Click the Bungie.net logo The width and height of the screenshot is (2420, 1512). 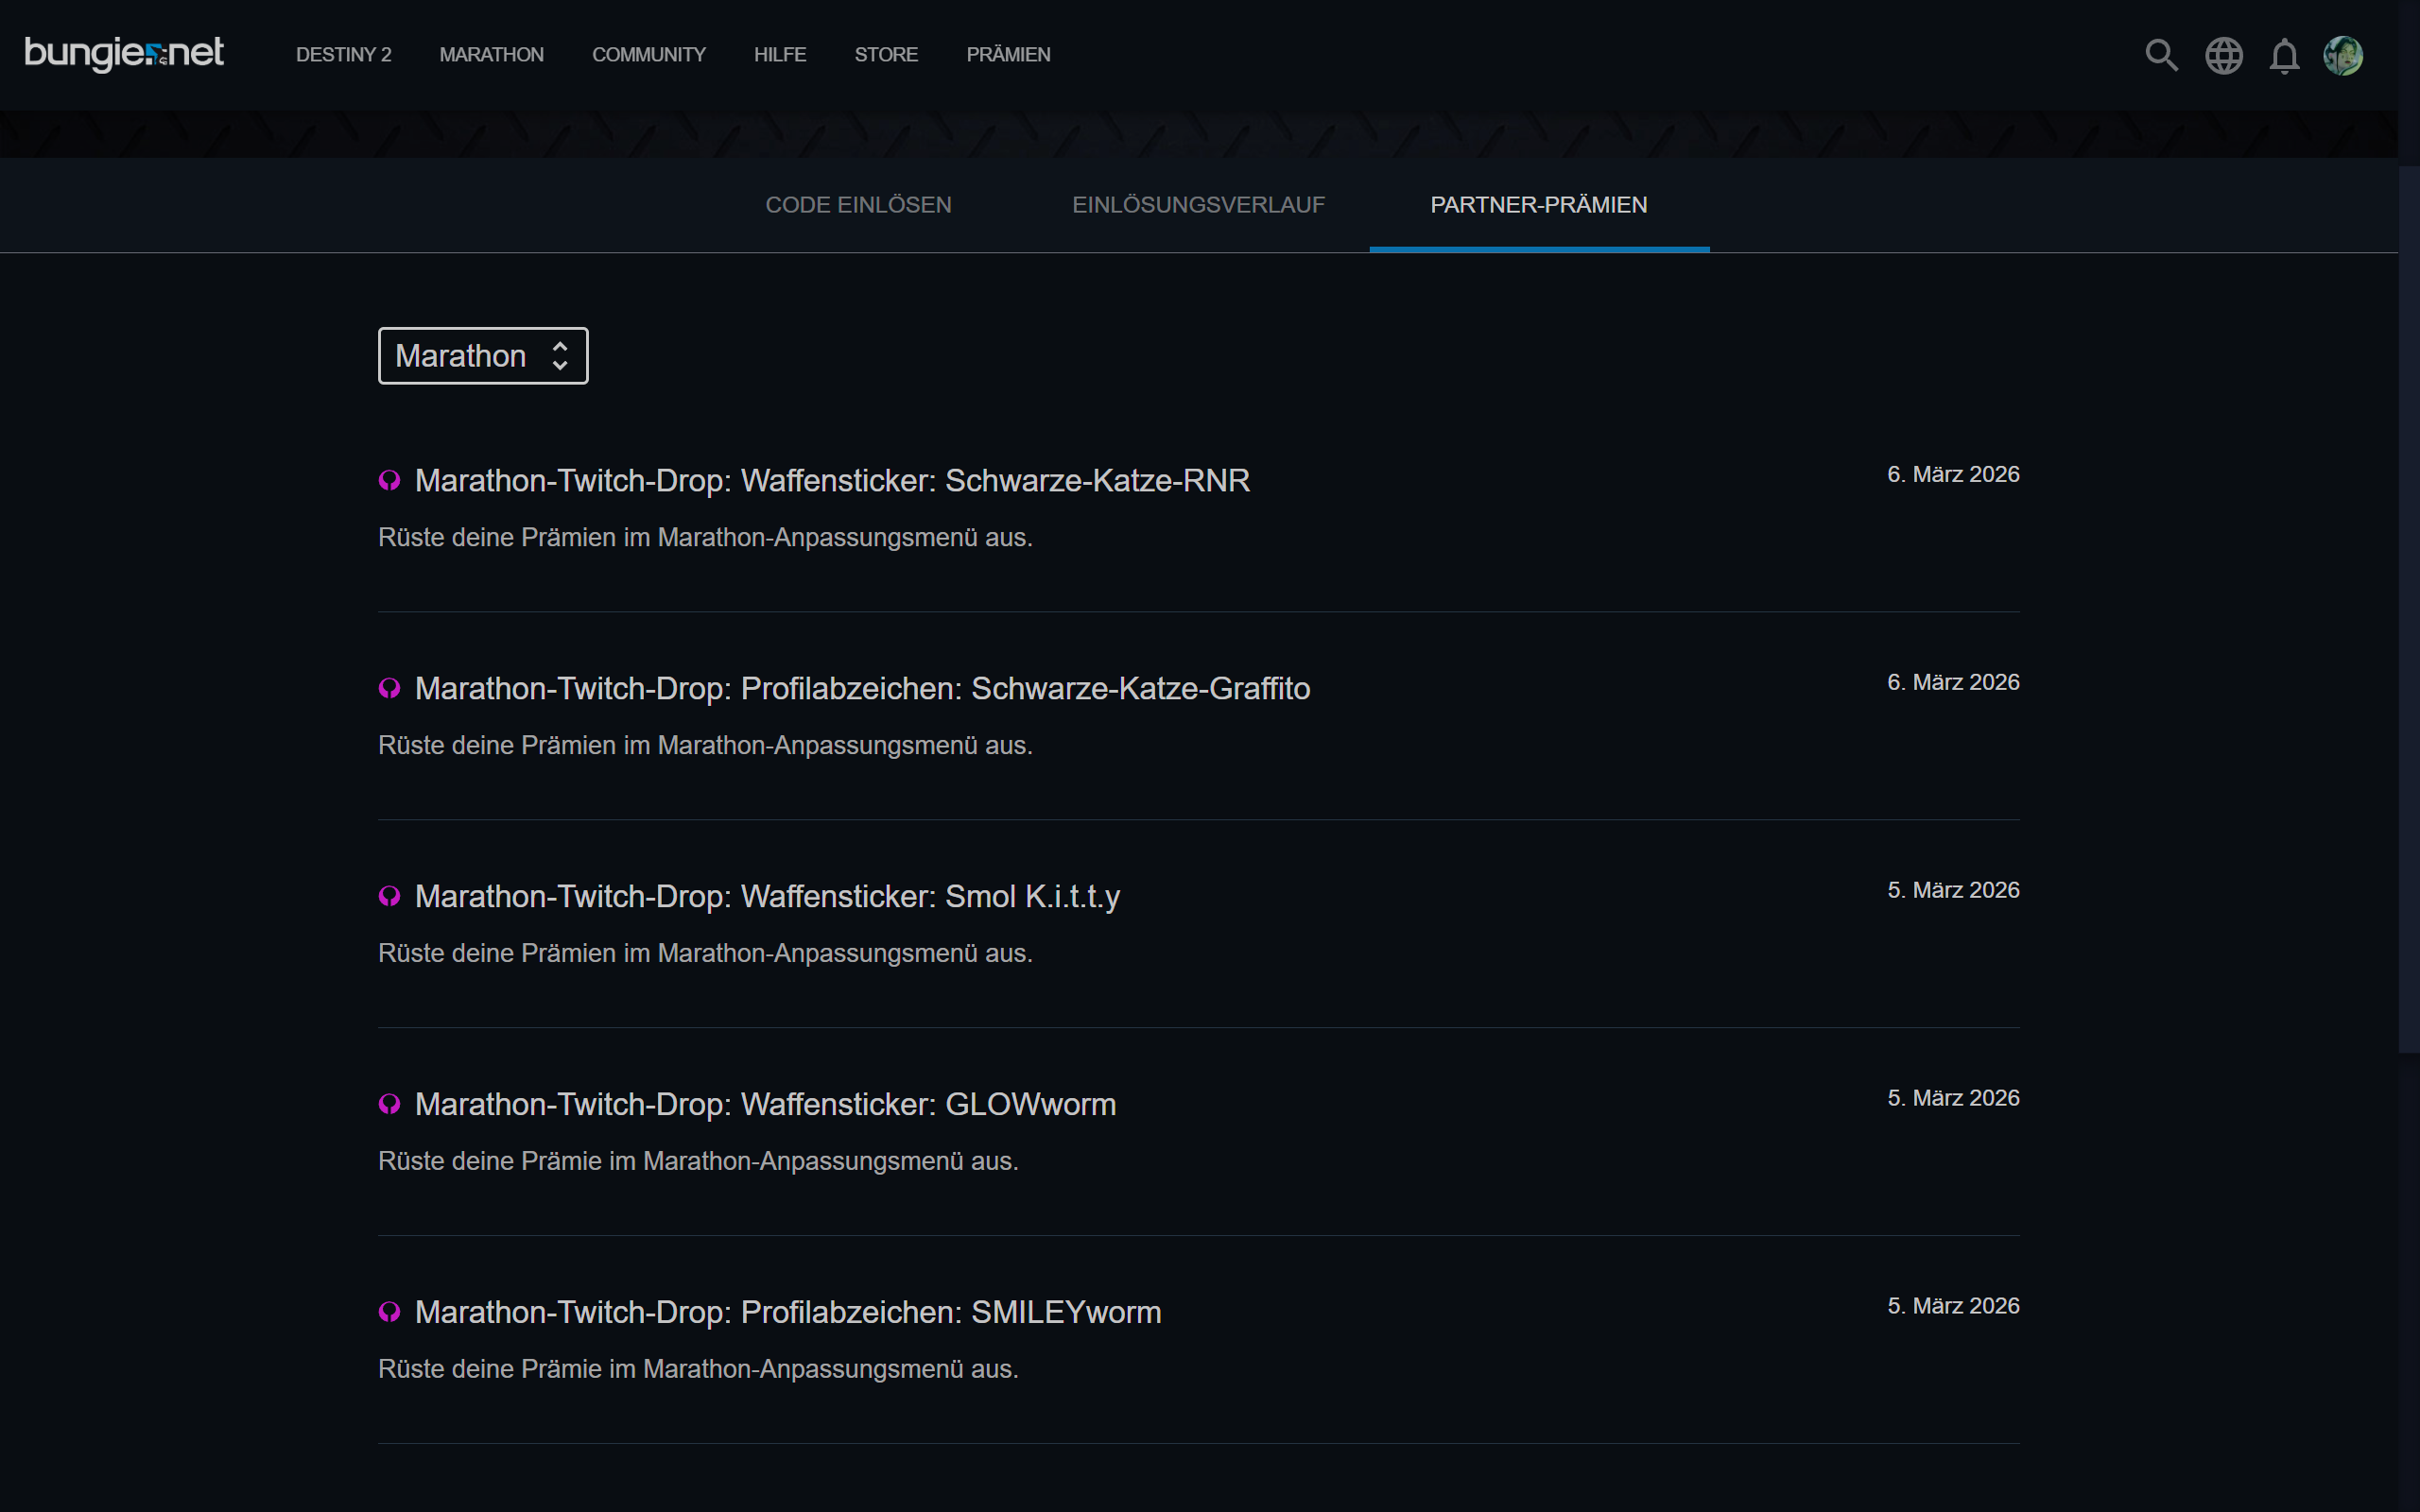(x=124, y=54)
